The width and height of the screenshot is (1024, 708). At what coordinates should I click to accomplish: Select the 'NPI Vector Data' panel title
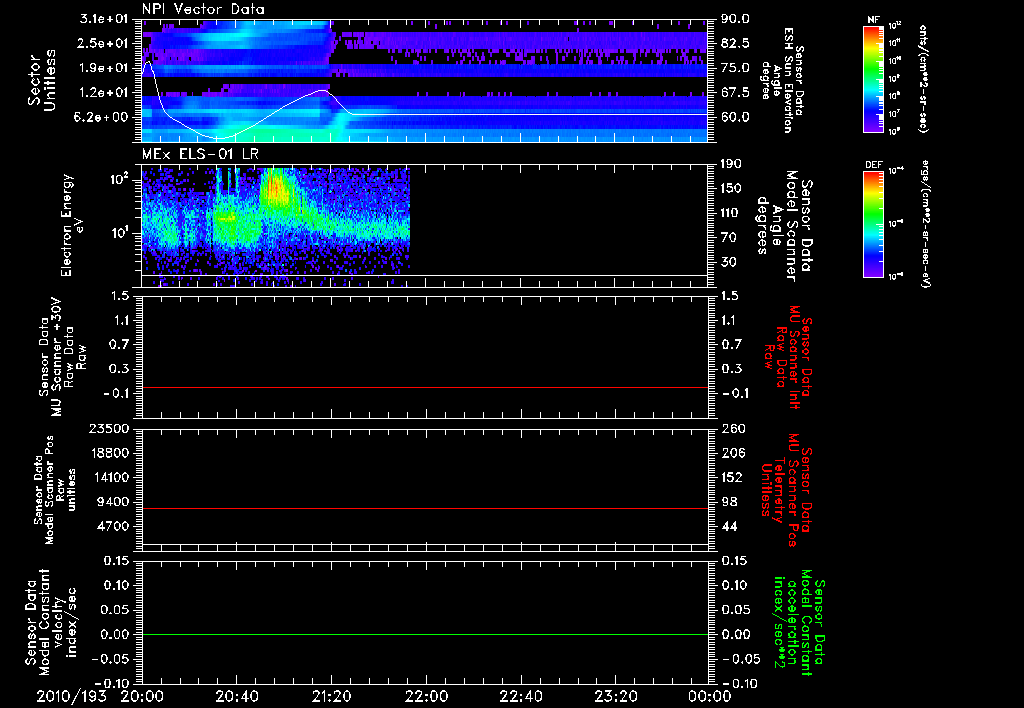(x=204, y=9)
